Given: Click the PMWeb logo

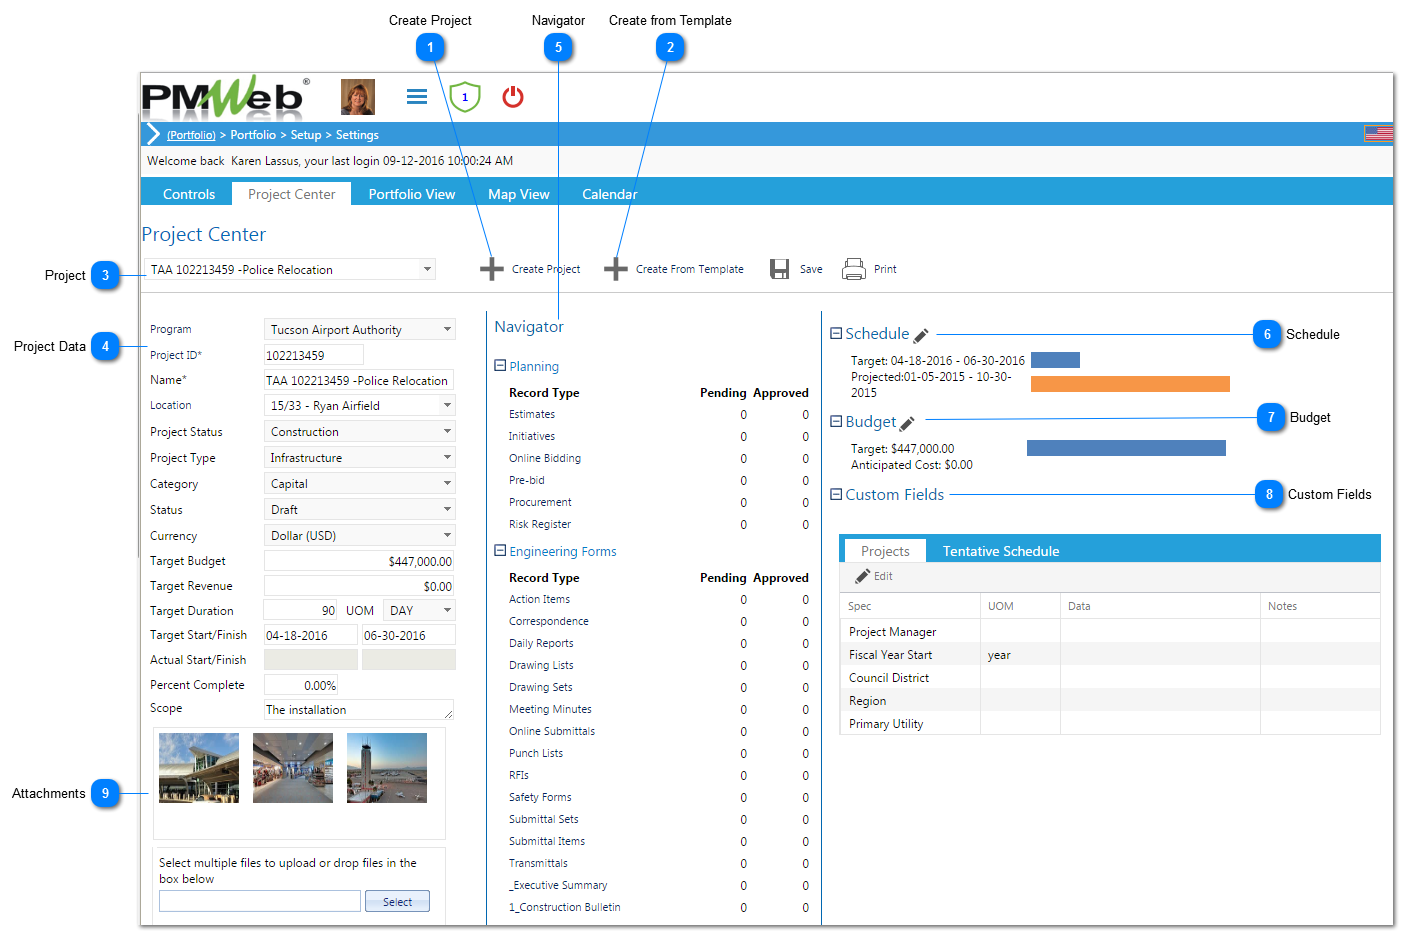Looking at the screenshot, I should click(225, 96).
